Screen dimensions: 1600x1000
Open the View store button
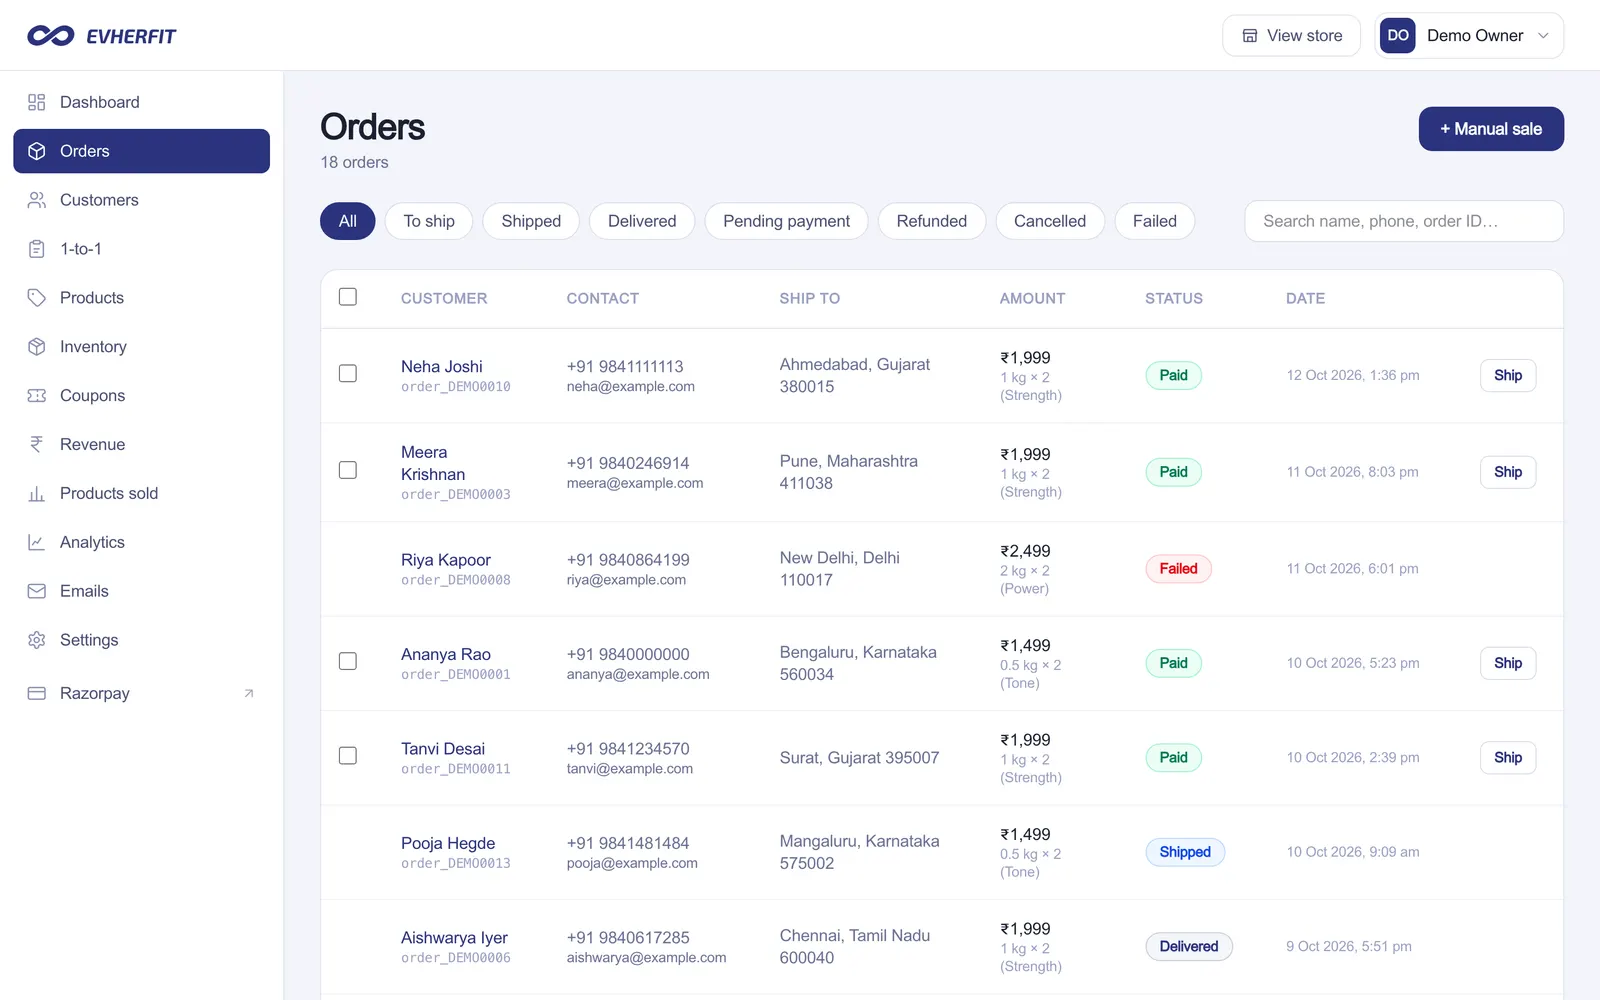pyautogui.click(x=1291, y=36)
